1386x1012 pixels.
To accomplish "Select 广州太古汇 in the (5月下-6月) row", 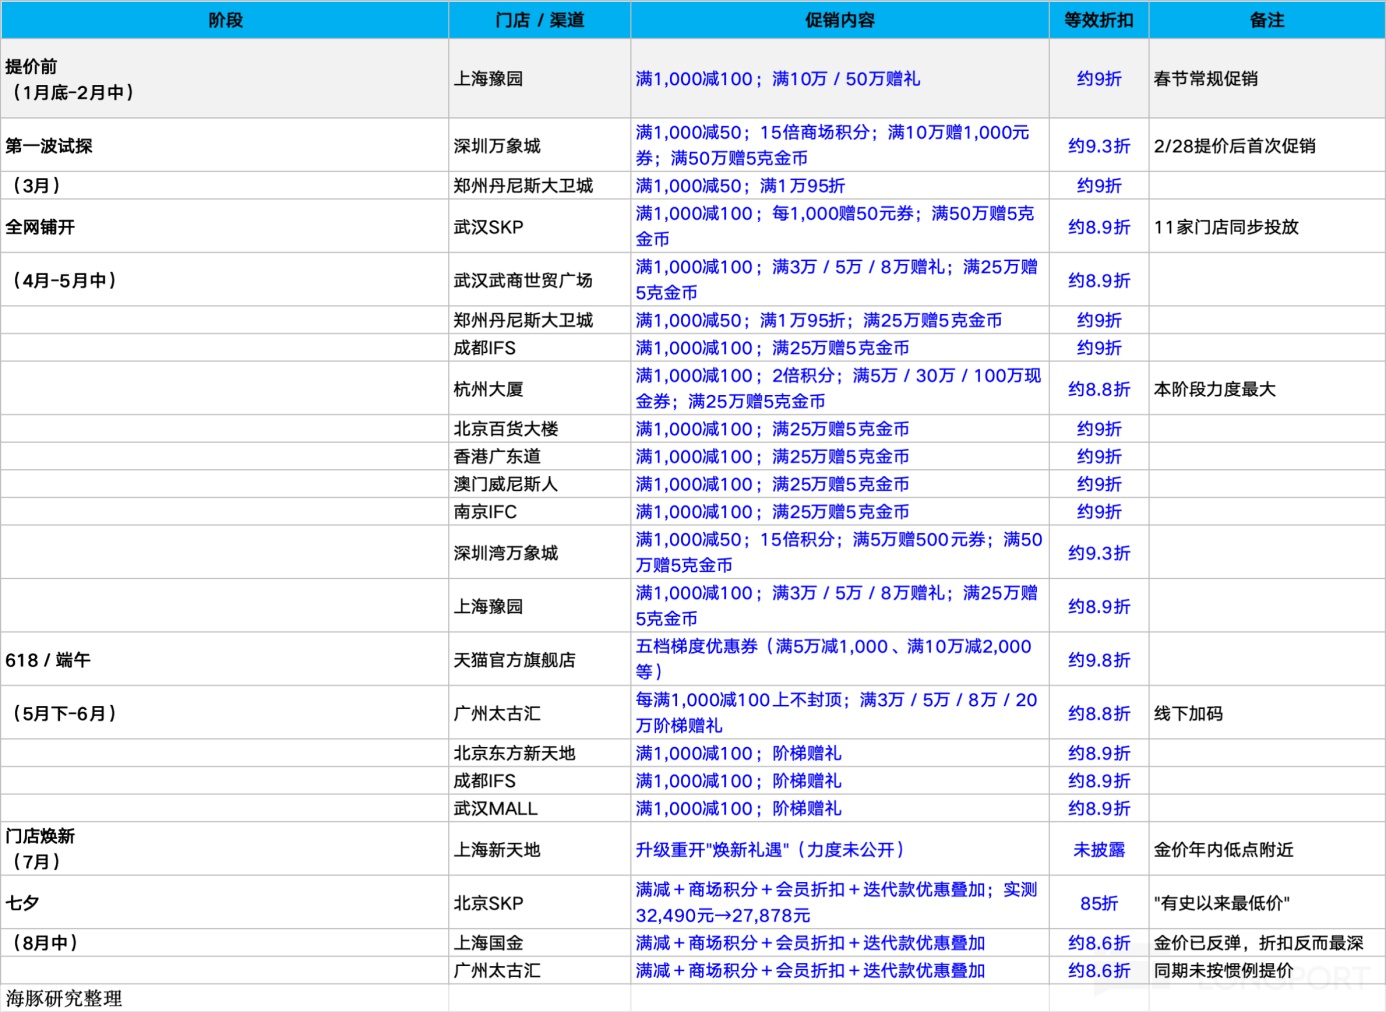I will 540,713.
